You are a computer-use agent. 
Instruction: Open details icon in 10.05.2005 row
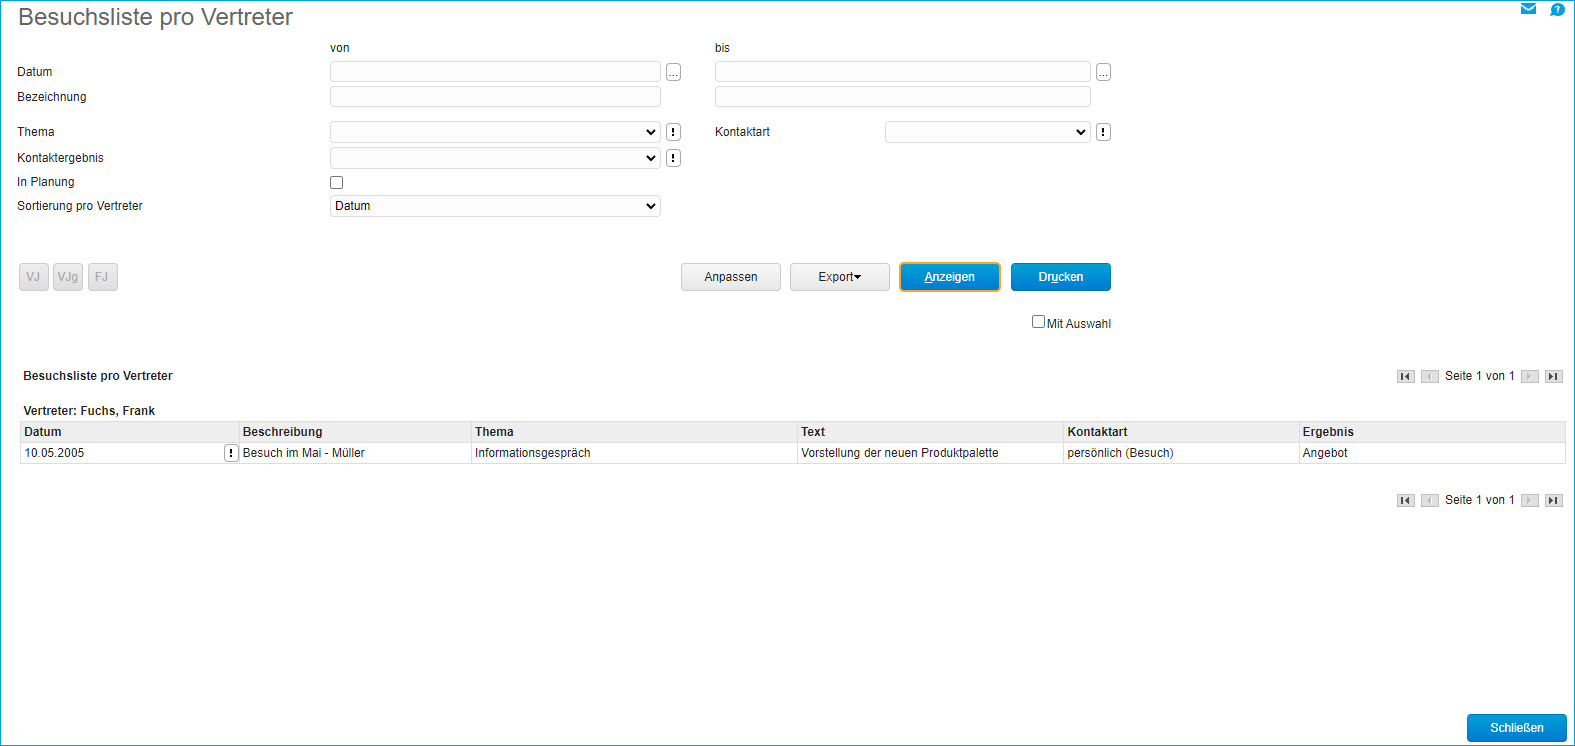pos(231,453)
